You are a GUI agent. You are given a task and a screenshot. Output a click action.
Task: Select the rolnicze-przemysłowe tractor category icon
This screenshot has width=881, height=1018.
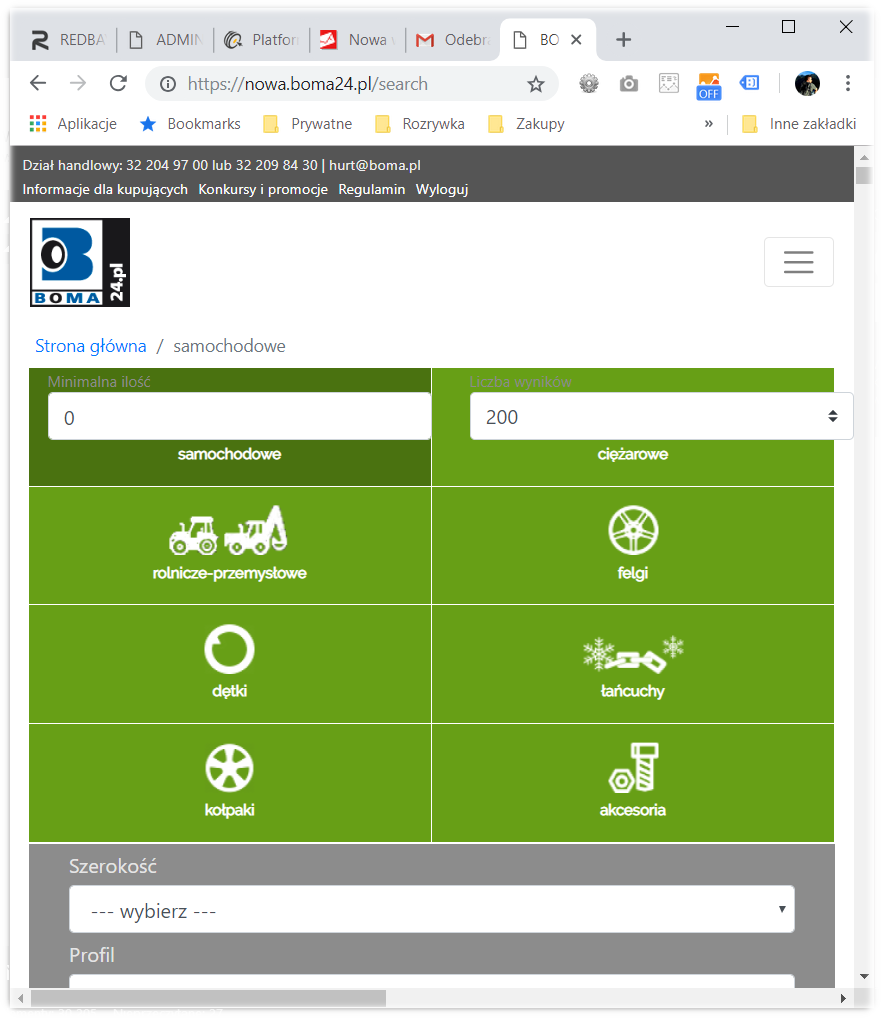click(228, 531)
